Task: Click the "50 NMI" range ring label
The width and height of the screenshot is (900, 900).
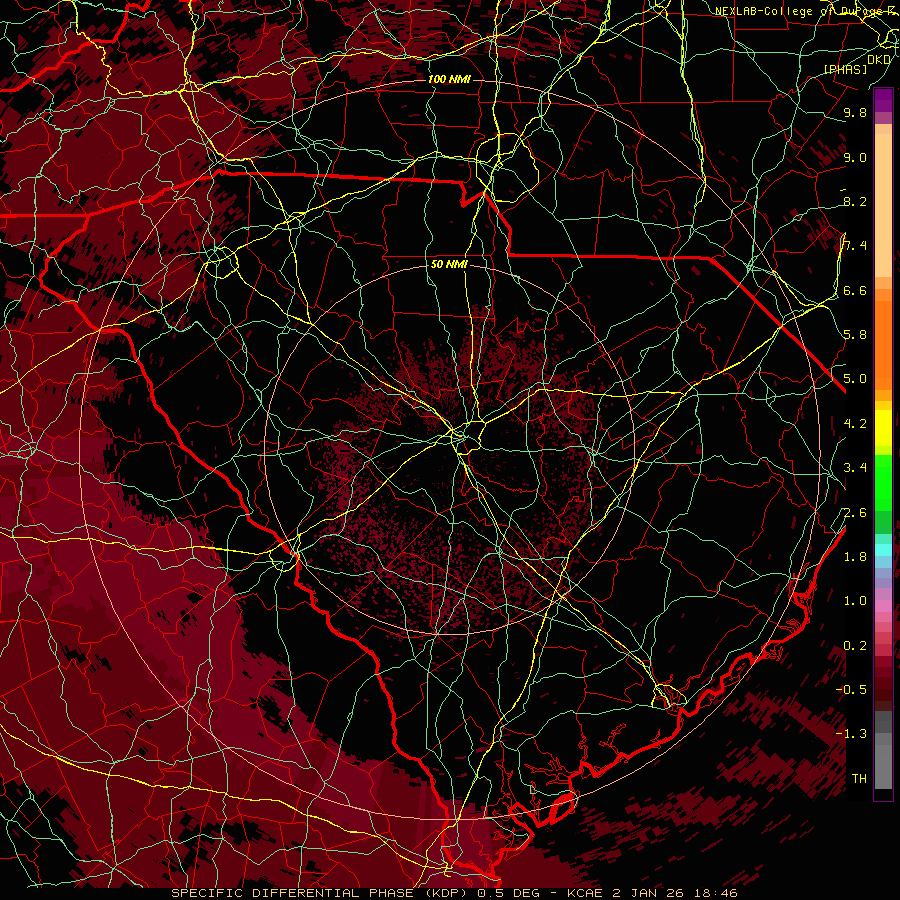Action: (449, 264)
